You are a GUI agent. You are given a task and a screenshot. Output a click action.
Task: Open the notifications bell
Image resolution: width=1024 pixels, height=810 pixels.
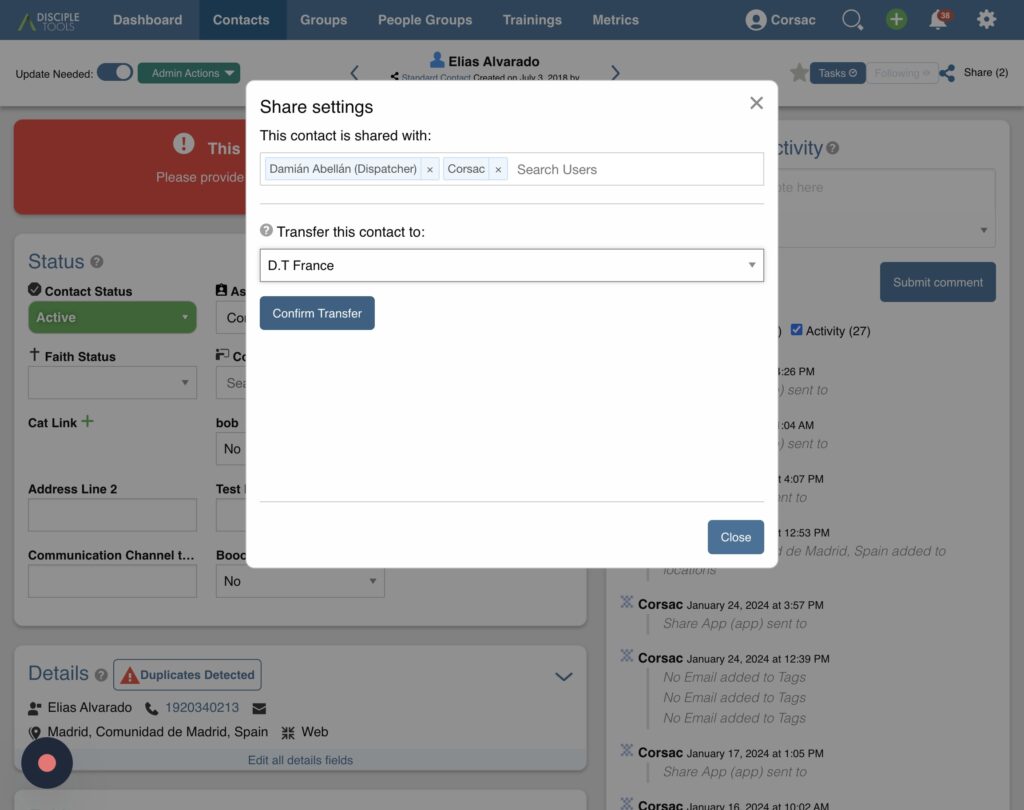(x=939, y=20)
